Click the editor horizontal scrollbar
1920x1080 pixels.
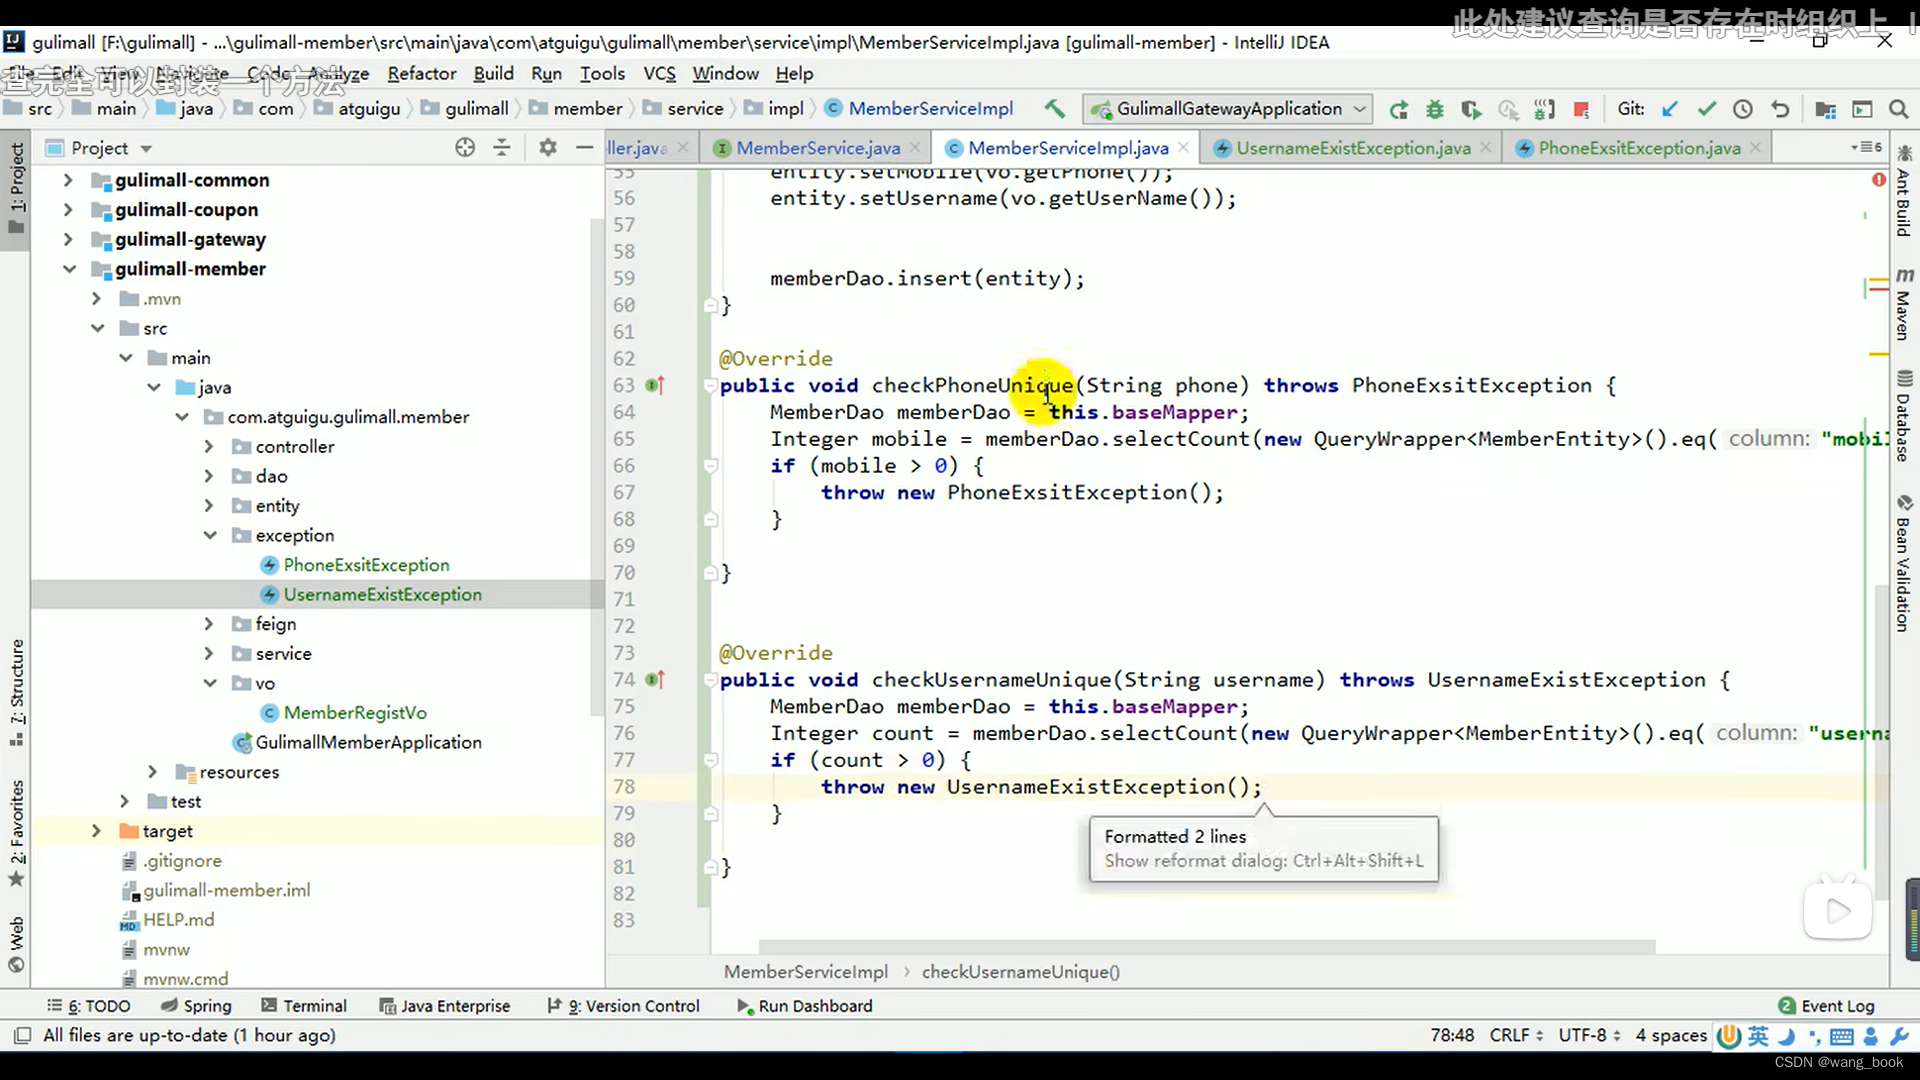click(x=1207, y=946)
